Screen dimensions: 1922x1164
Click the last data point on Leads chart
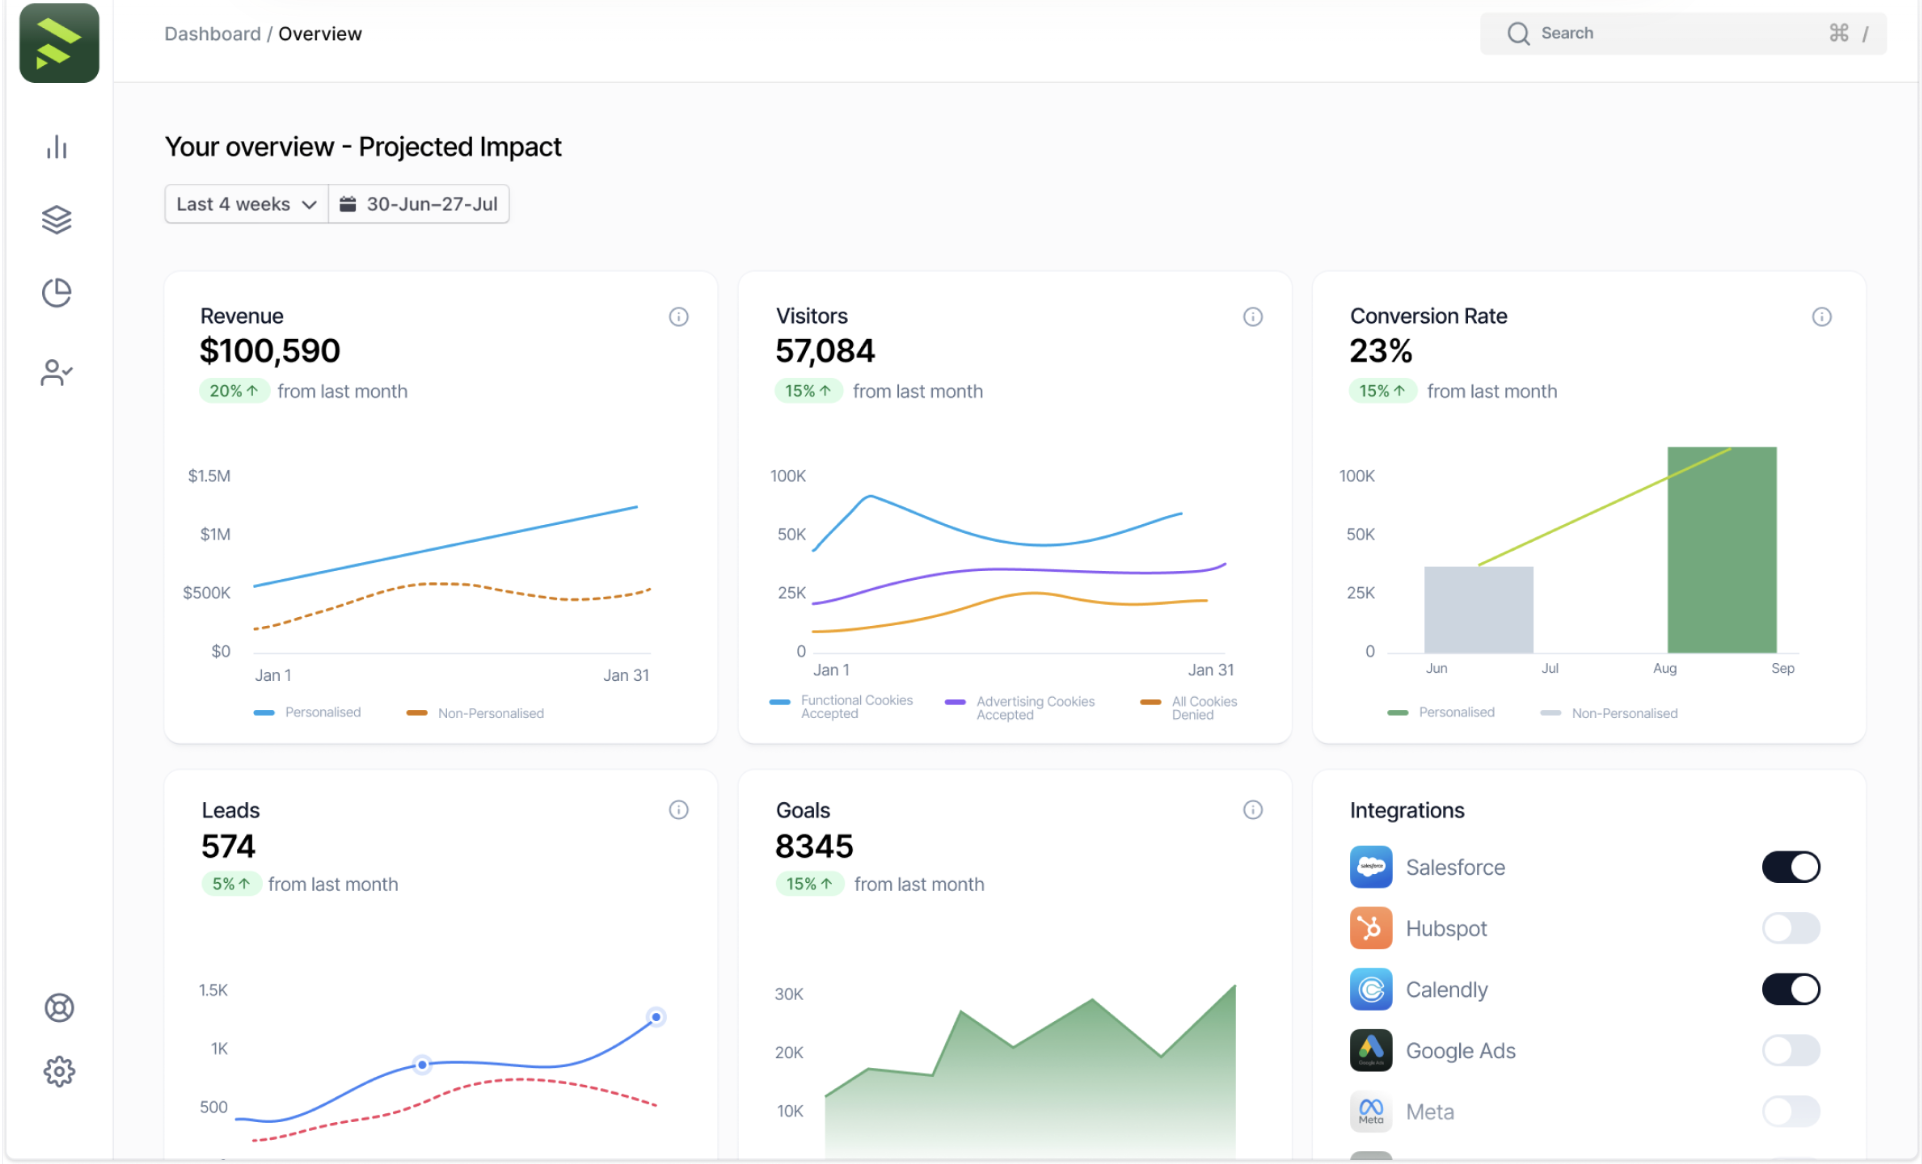[656, 1017]
